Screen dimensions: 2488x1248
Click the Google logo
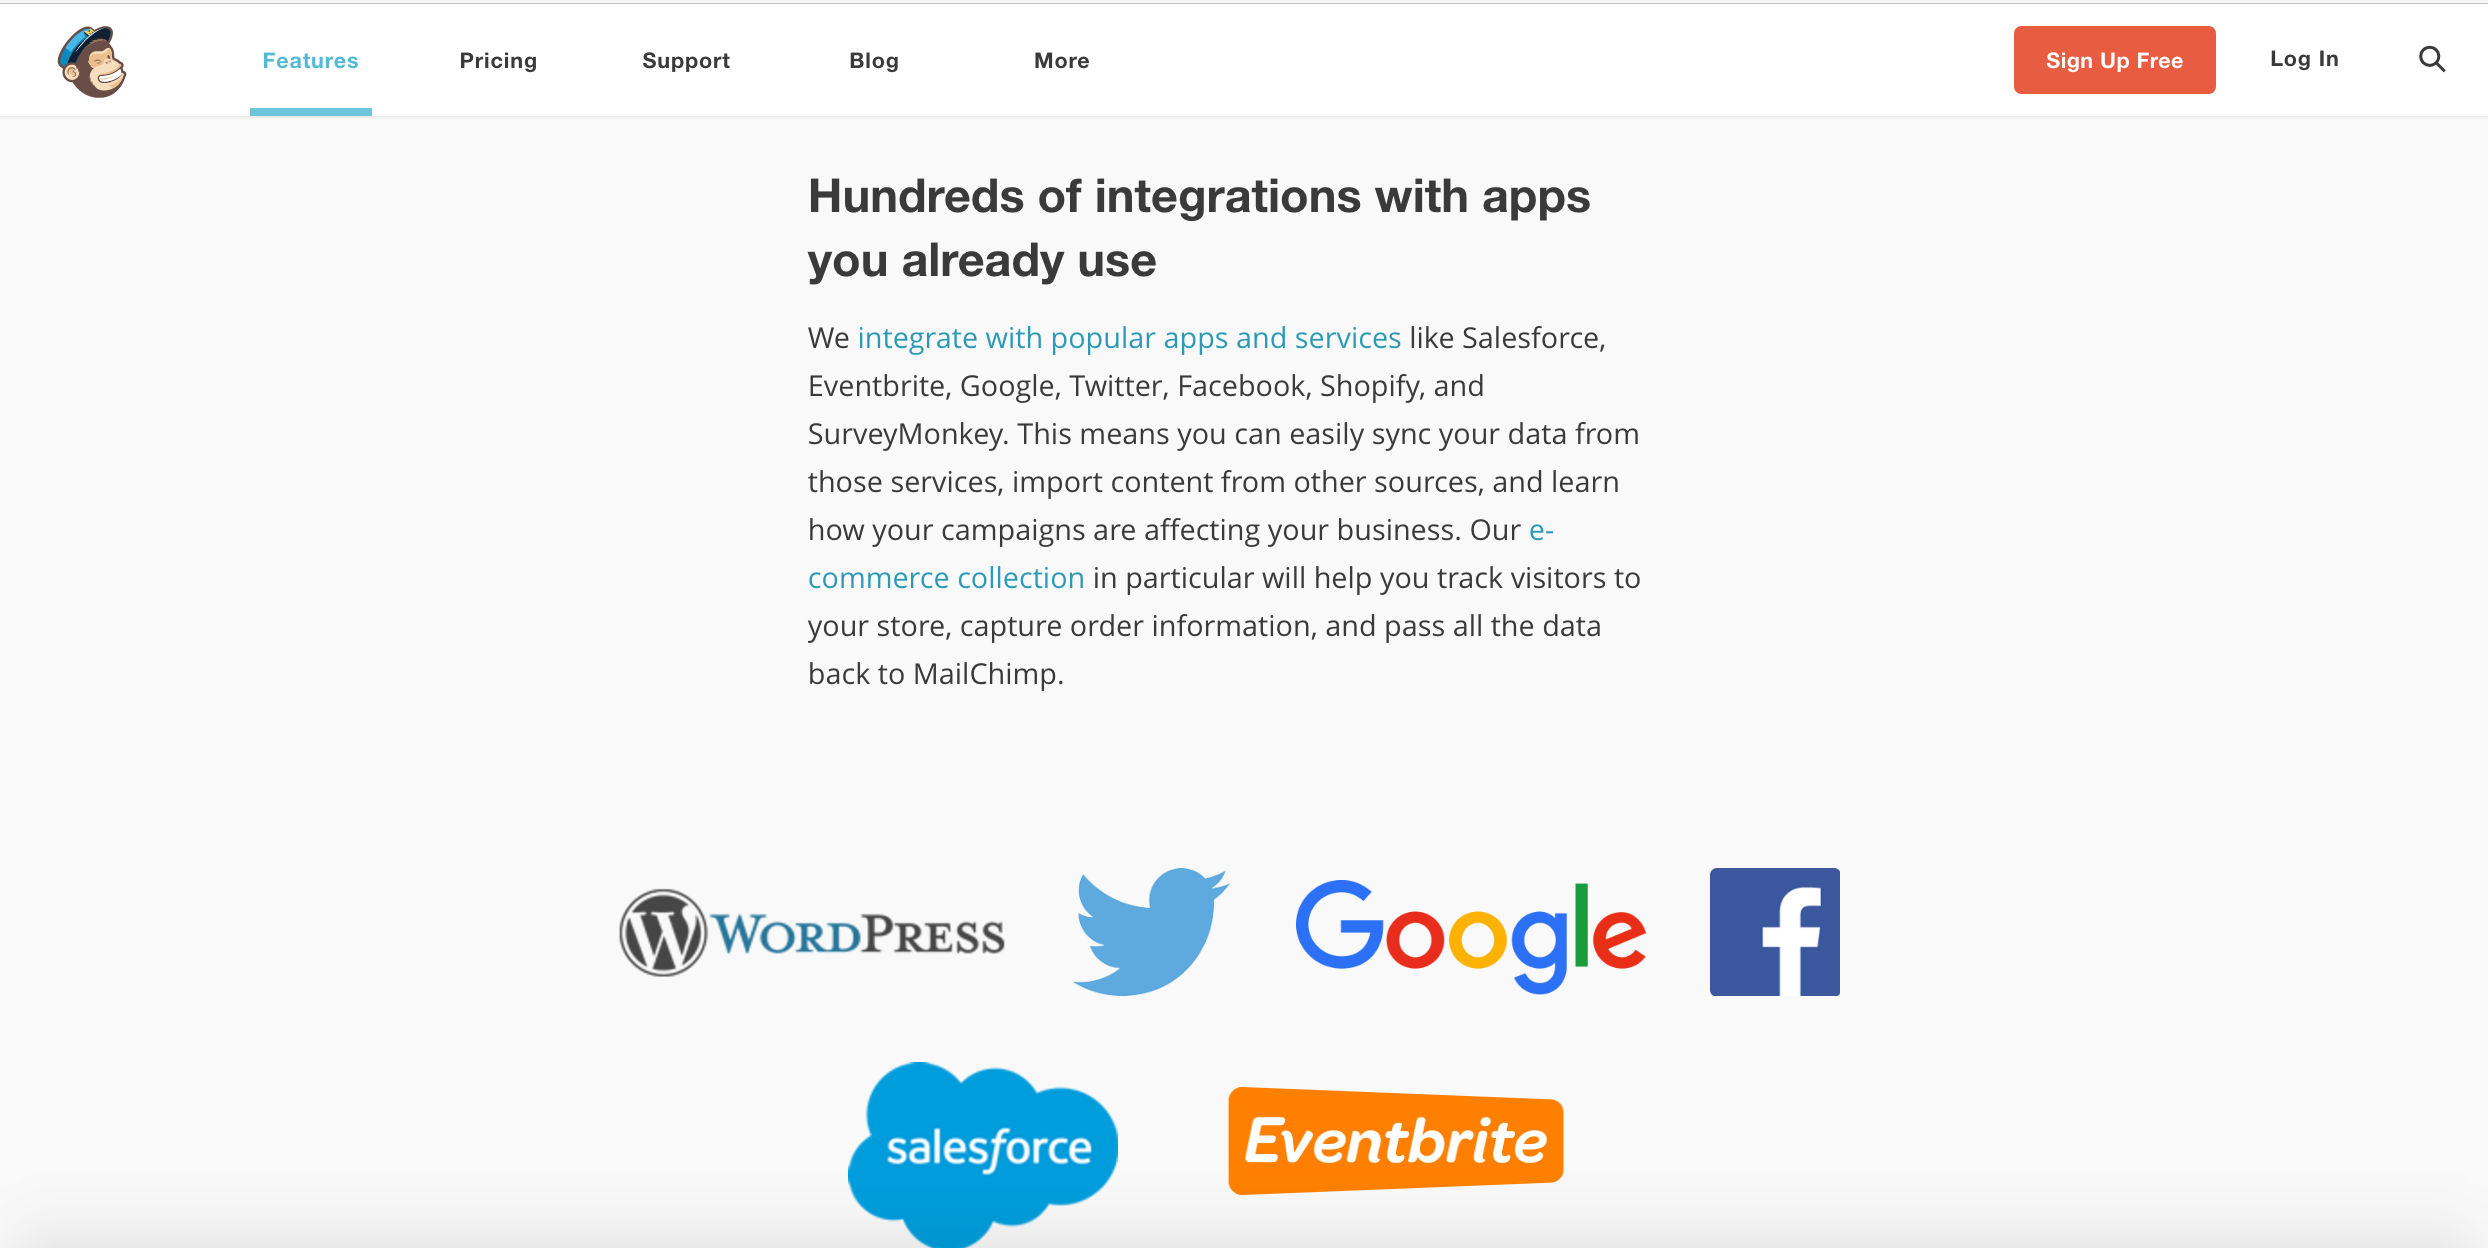pos(1470,936)
